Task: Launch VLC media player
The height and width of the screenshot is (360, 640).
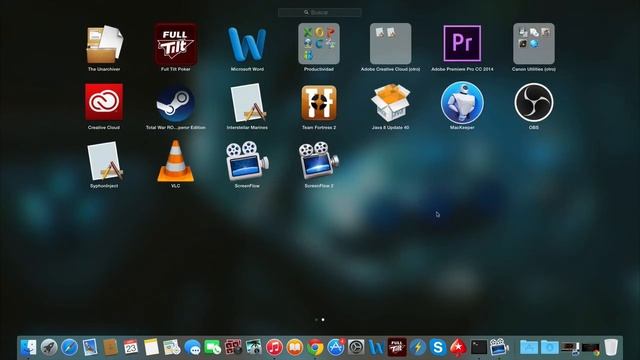Action: click(176, 161)
